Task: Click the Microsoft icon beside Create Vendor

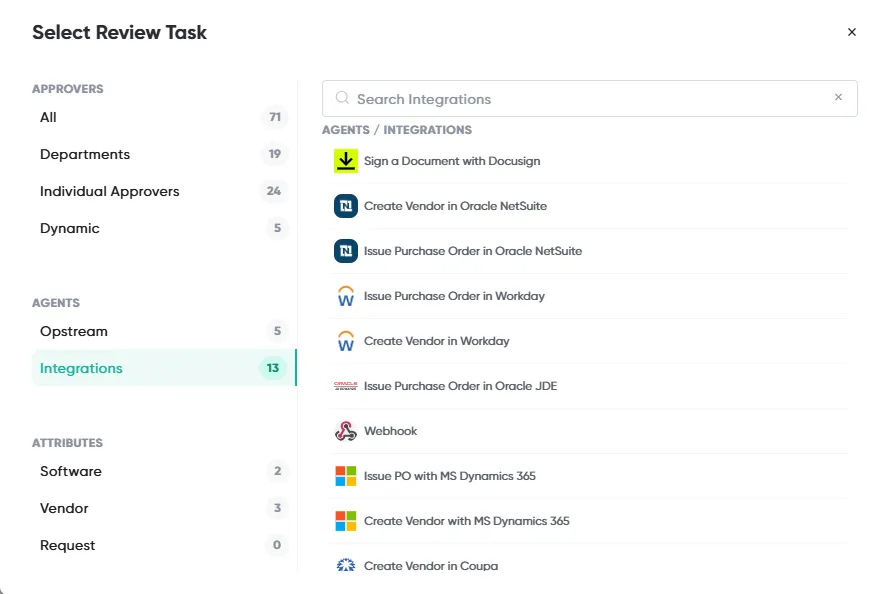Action: click(345, 521)
